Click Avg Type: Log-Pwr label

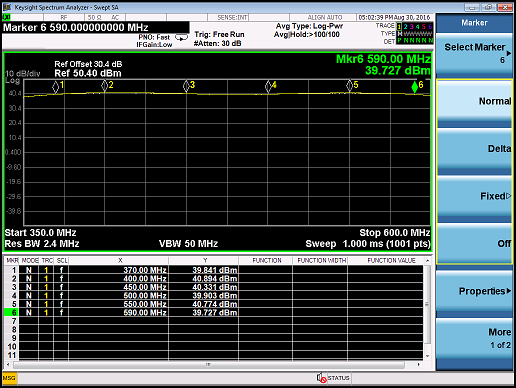pyautogui.click(x=309, y=26)
